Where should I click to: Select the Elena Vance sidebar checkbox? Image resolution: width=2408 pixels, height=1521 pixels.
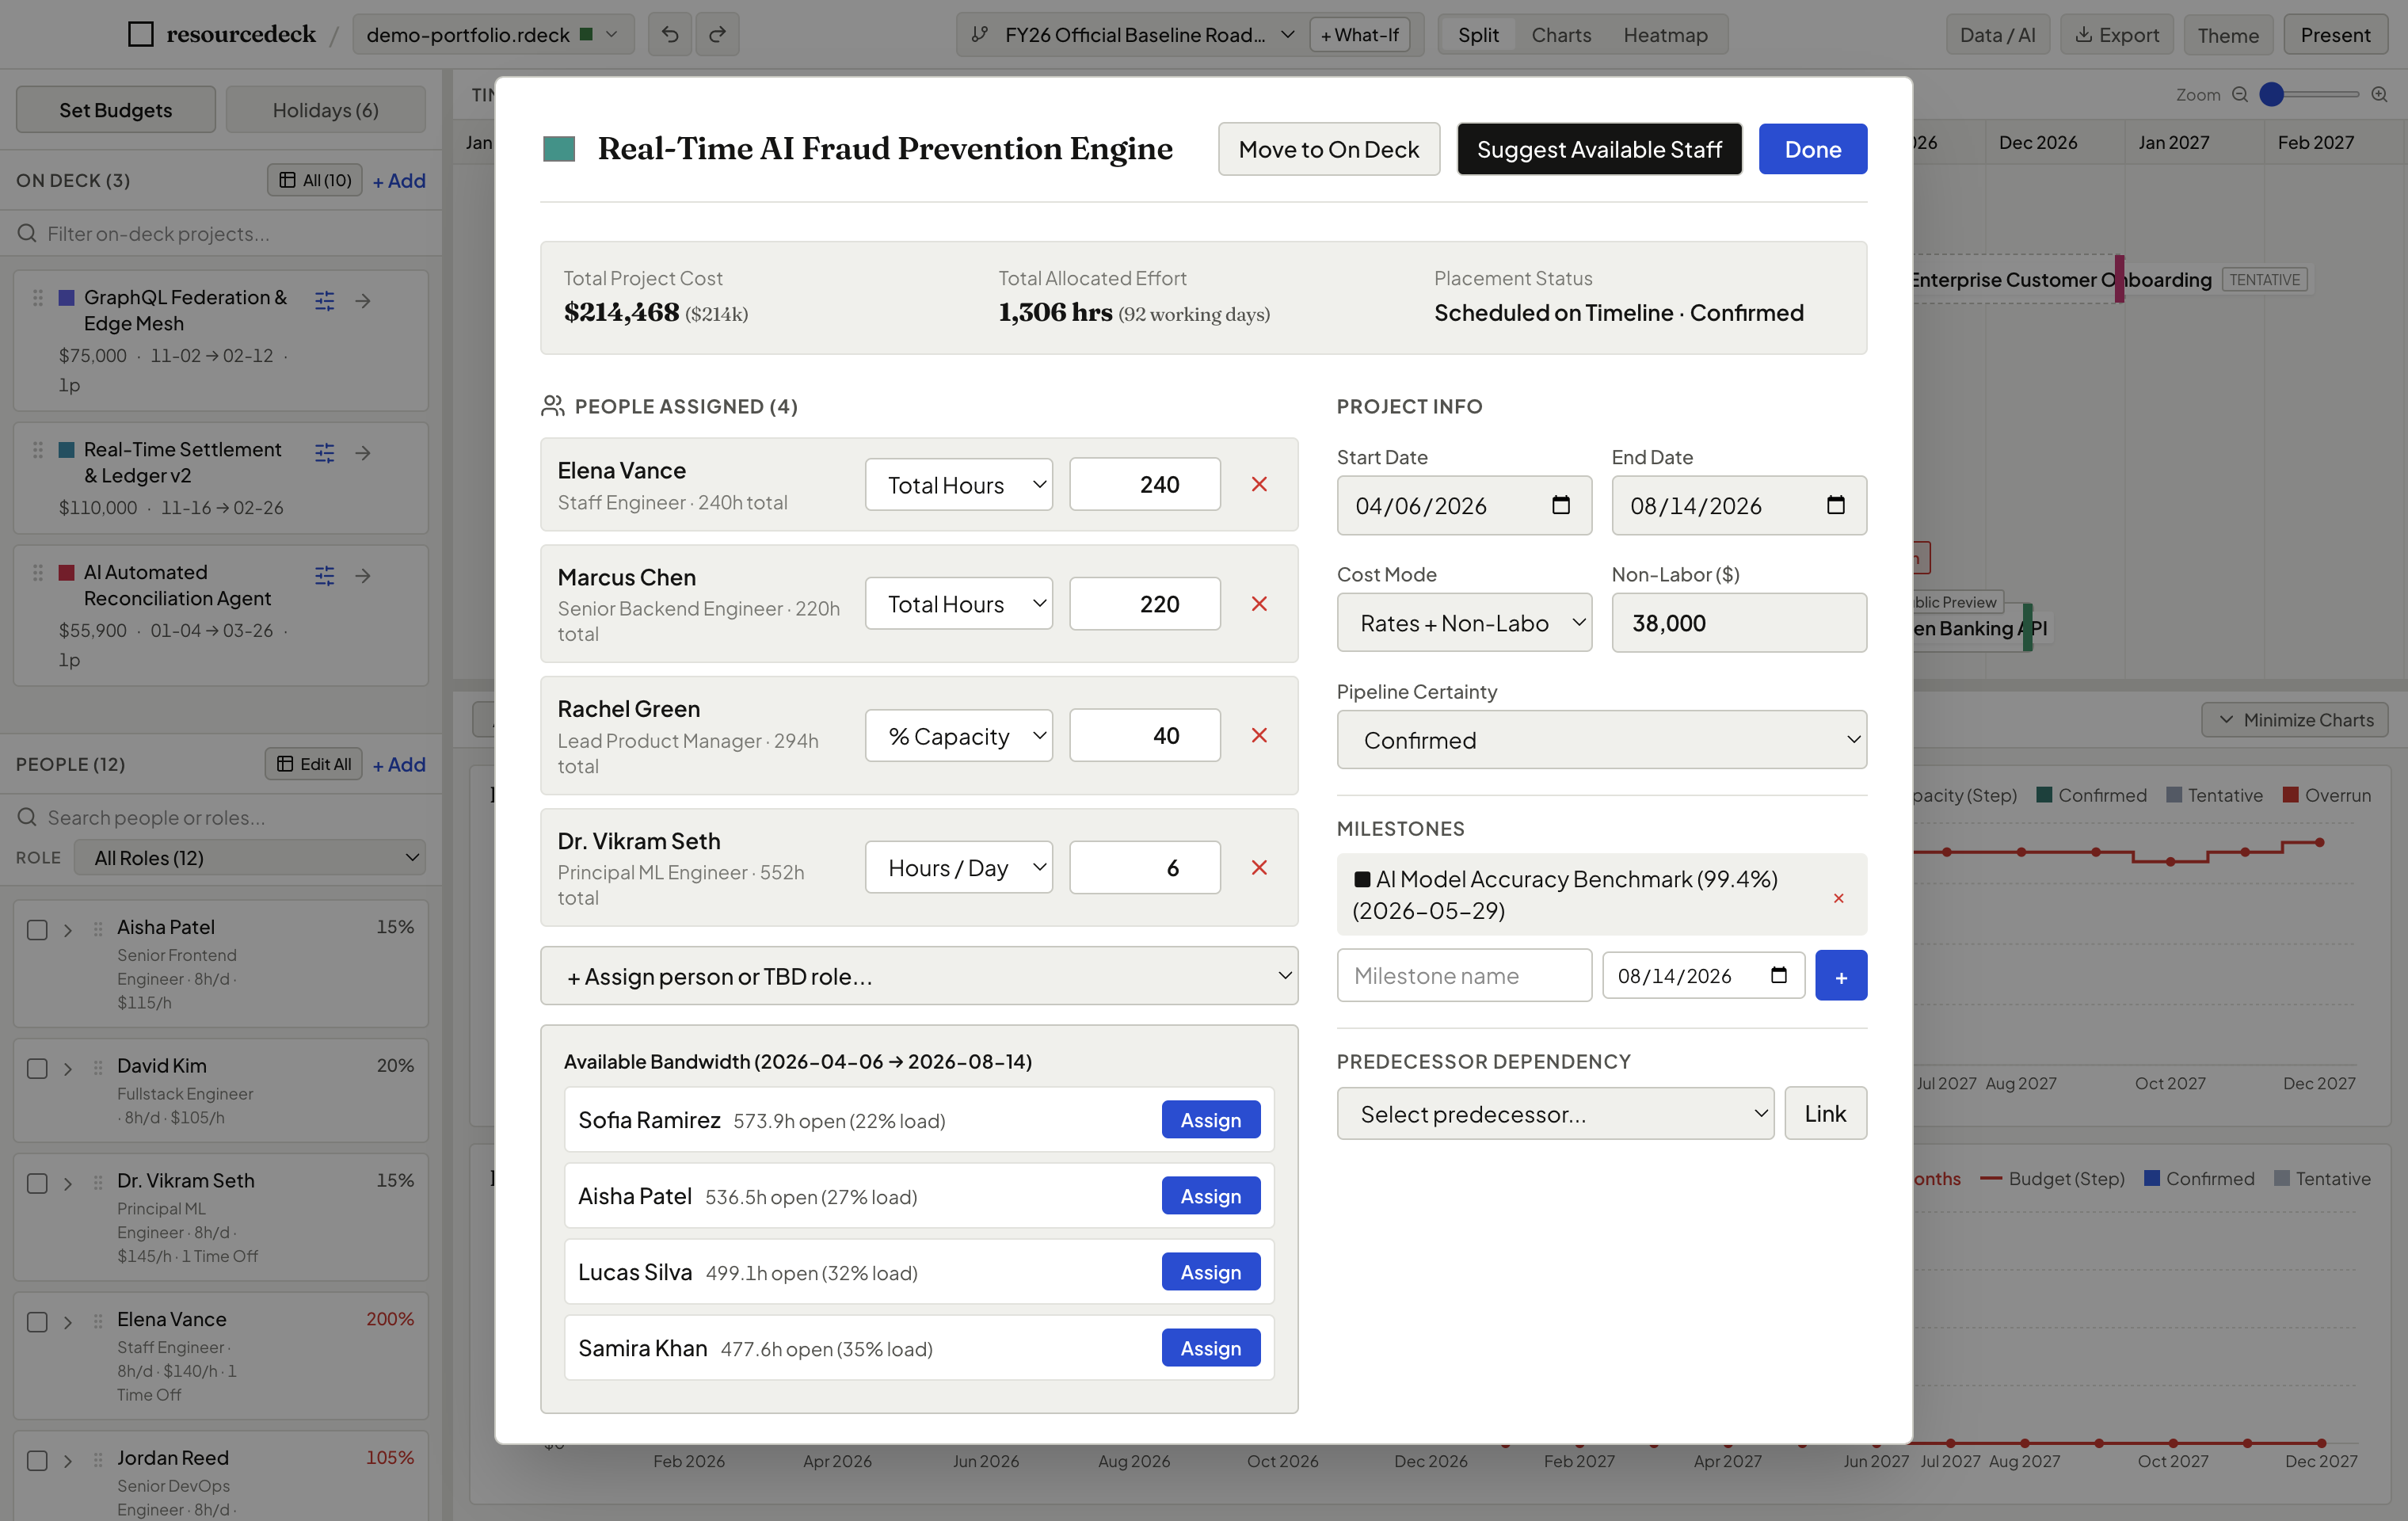point(37,1322)
